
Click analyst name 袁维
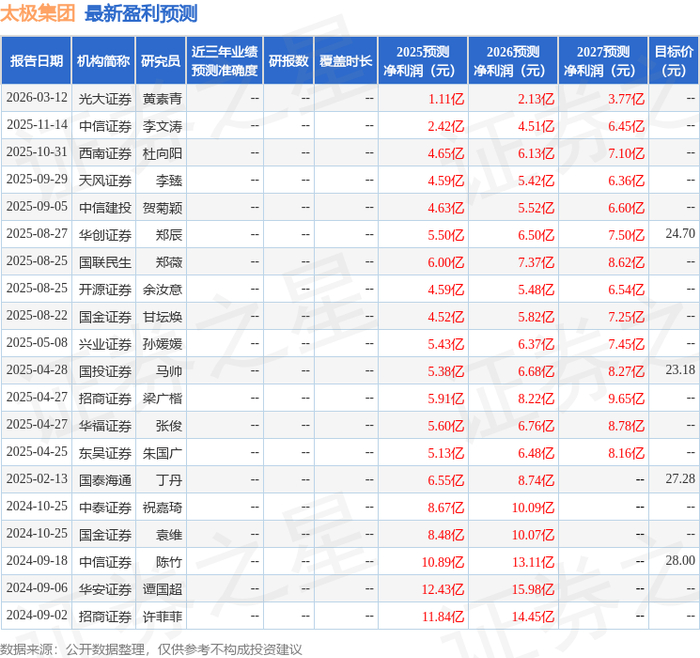click(169, 535)
